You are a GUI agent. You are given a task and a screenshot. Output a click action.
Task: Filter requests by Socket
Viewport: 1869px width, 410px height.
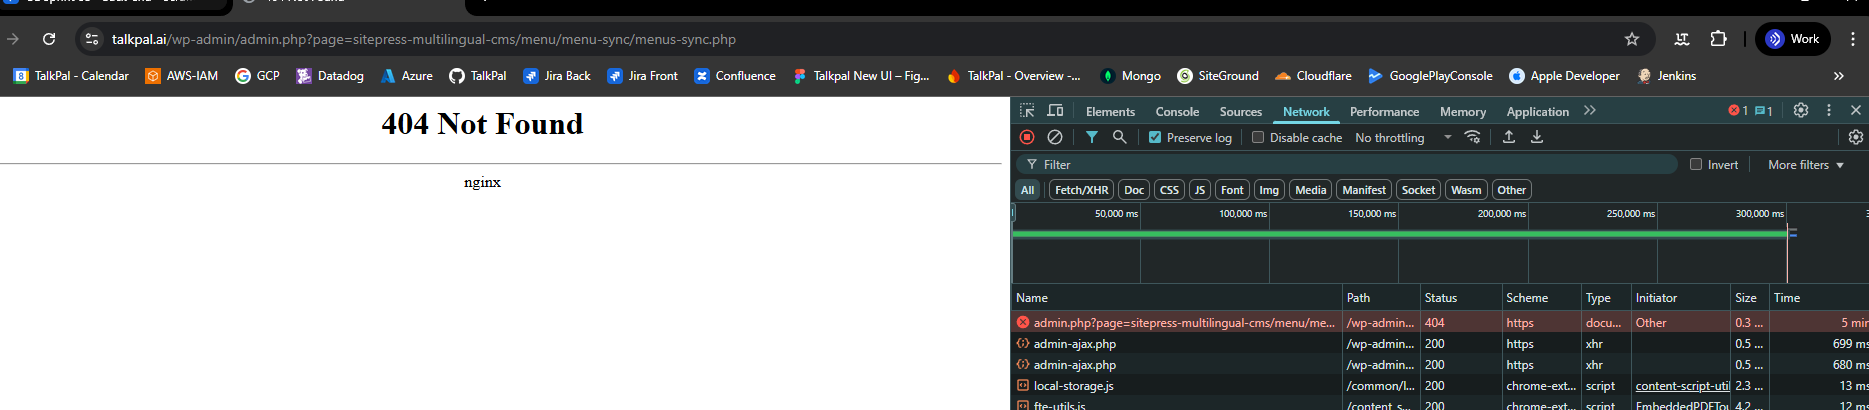tap(1418, 190)
